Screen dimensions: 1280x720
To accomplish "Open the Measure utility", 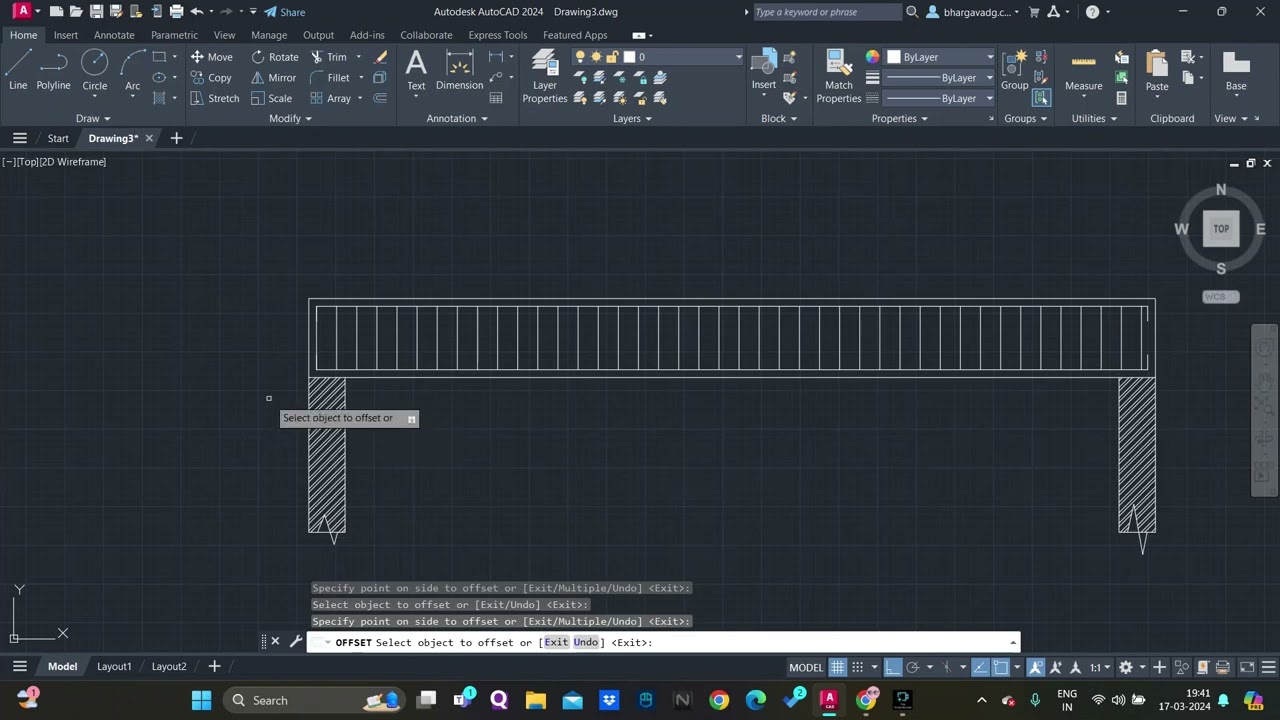I will click(1083, 70).
